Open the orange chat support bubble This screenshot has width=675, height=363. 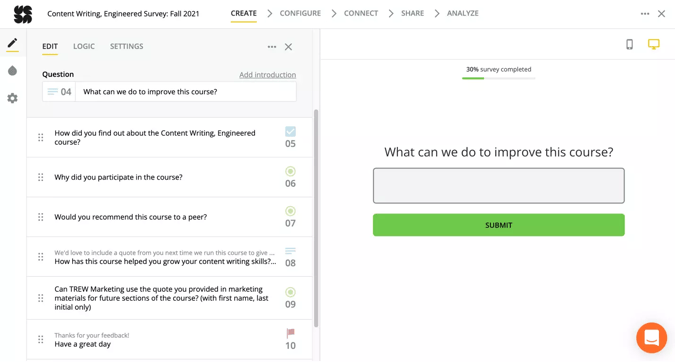pyautogui.click(x=651, y=338)
